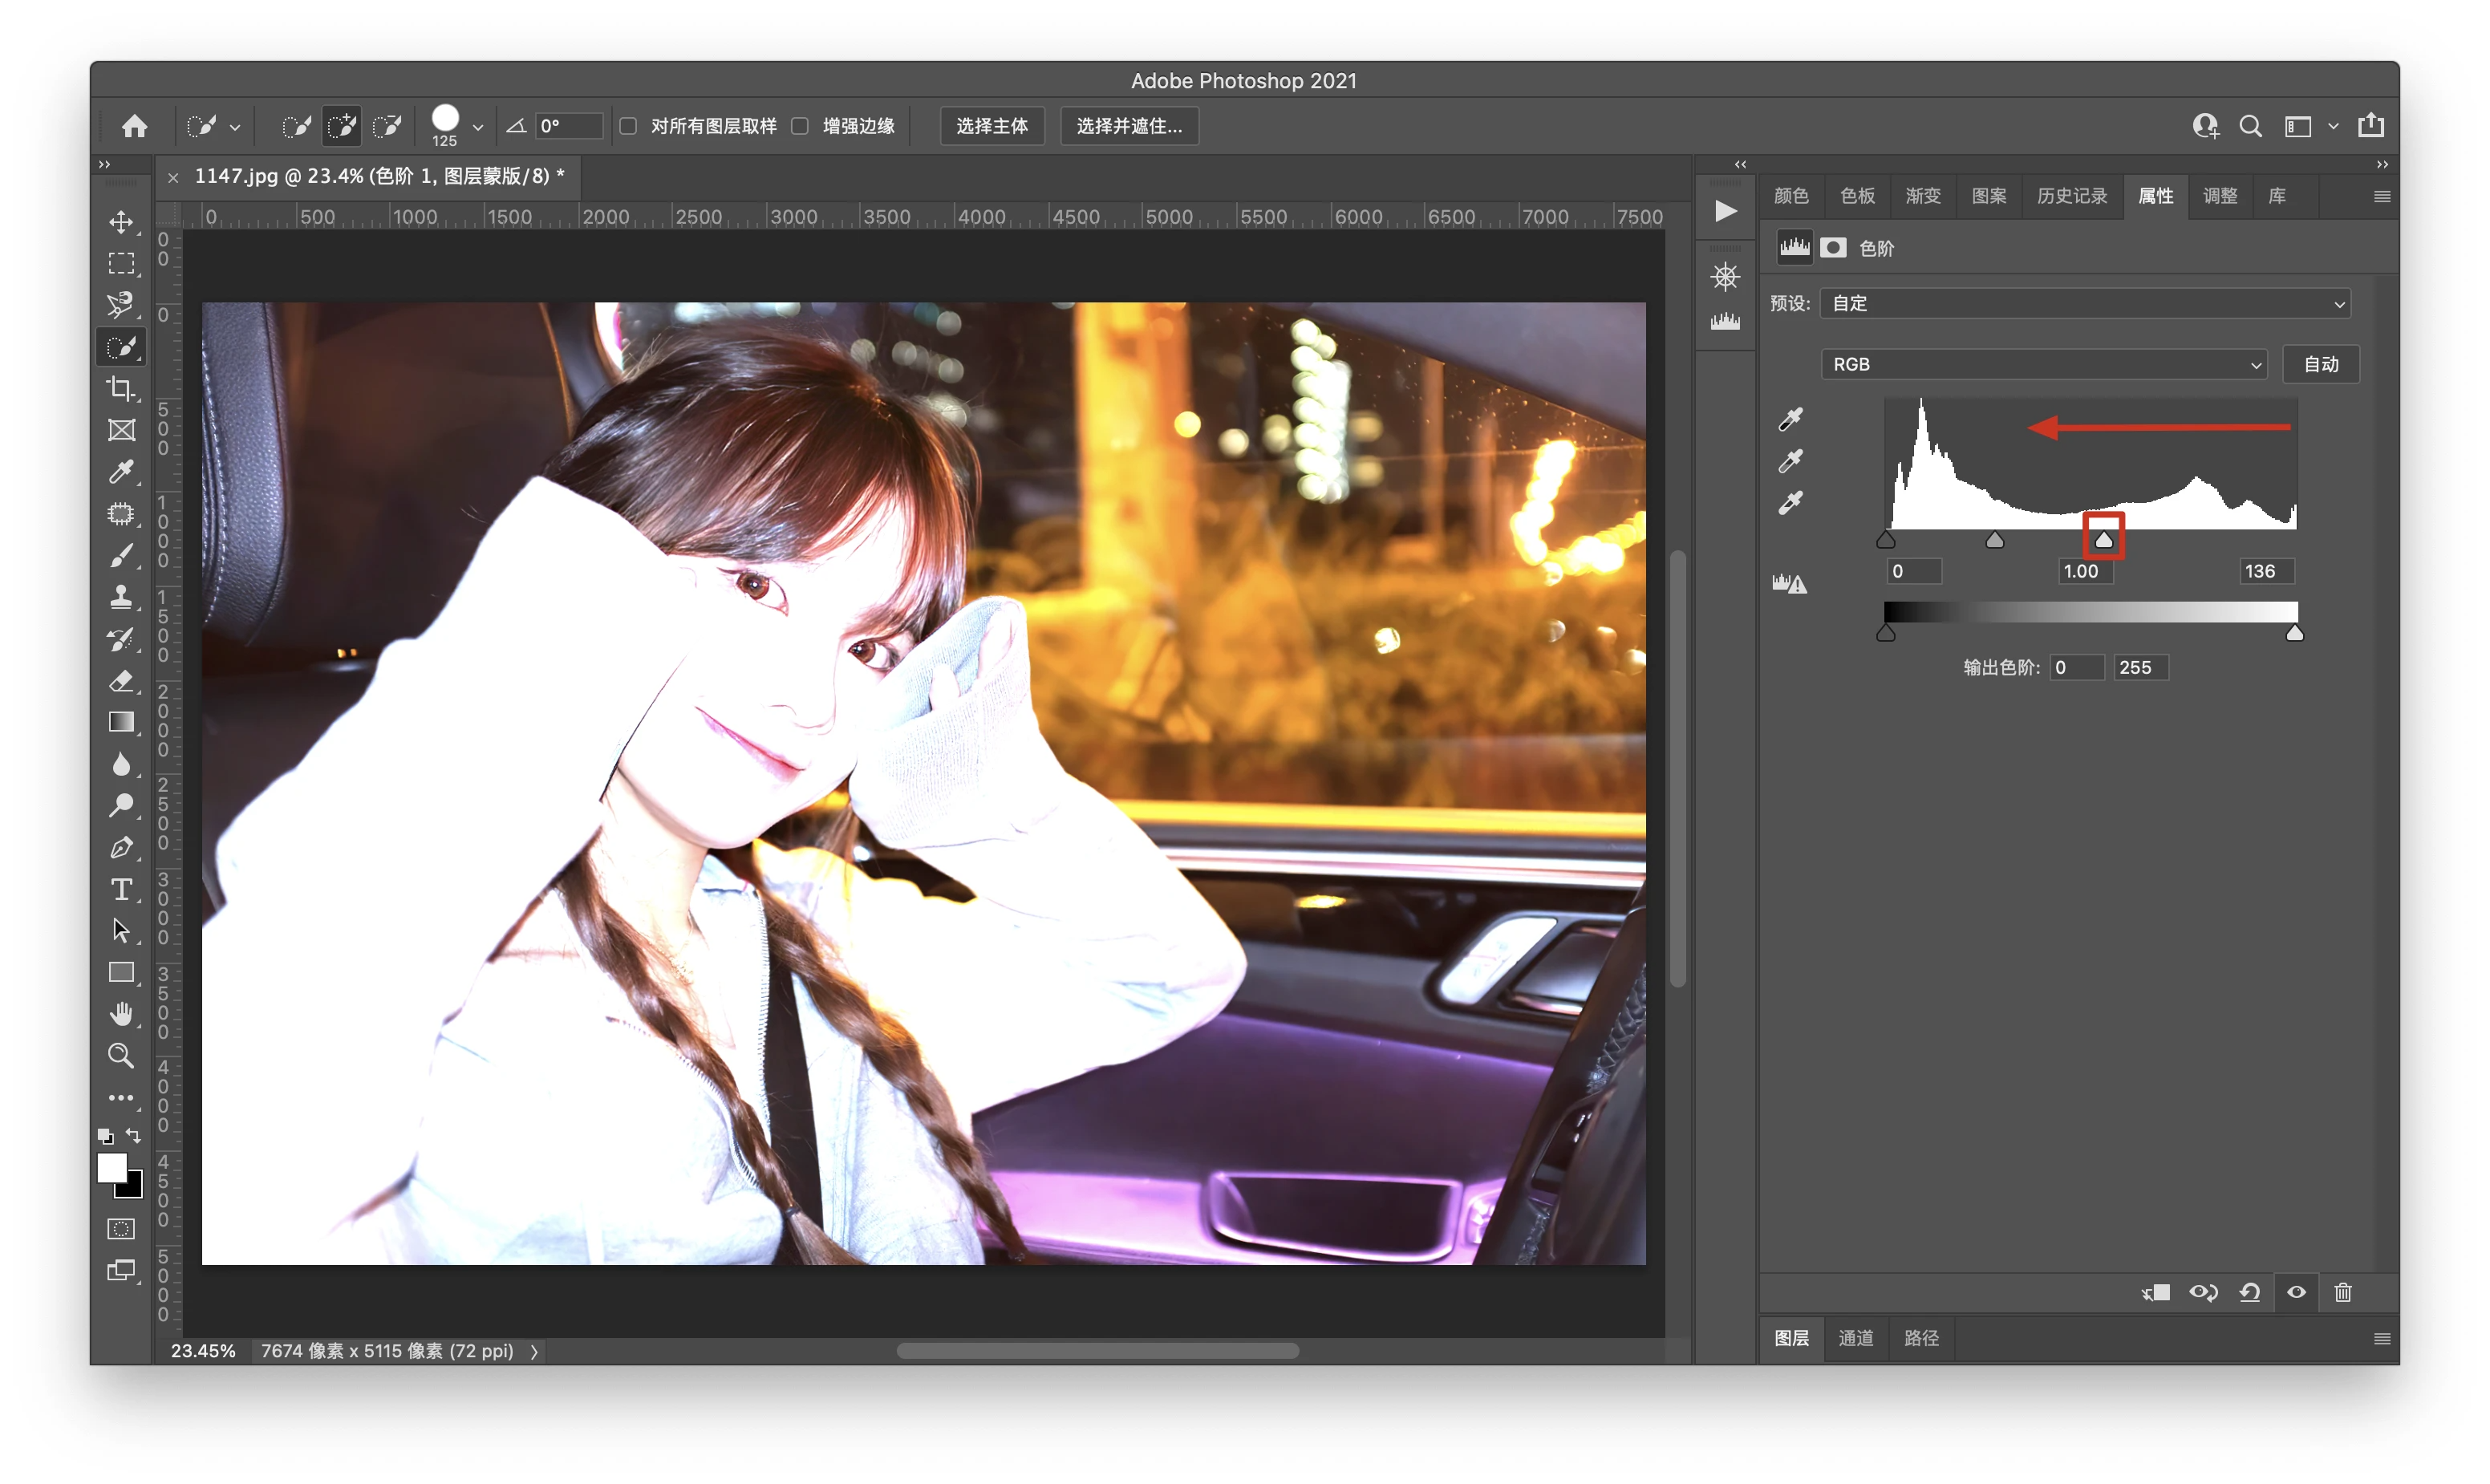Click the highlighted white input levels slider

coord(2103,540)
